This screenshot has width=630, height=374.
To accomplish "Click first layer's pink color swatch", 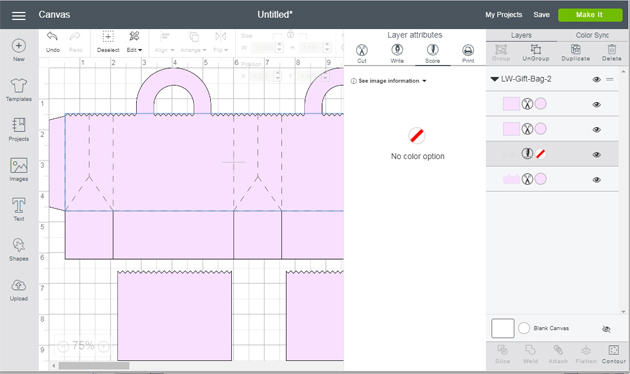I will (540, 104).
